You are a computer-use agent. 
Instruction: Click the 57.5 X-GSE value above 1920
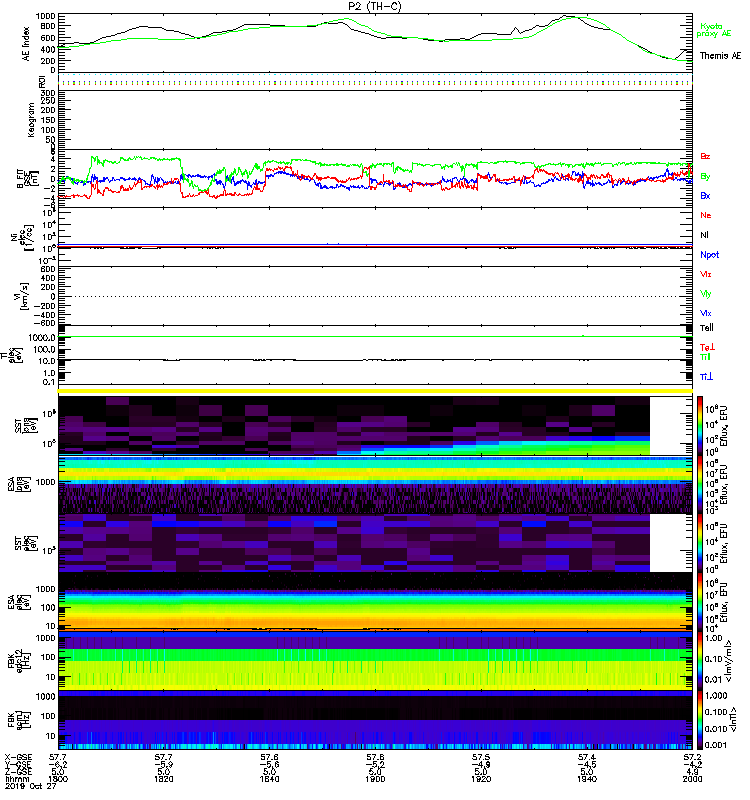pyautogui.click(x=481, y=757)
